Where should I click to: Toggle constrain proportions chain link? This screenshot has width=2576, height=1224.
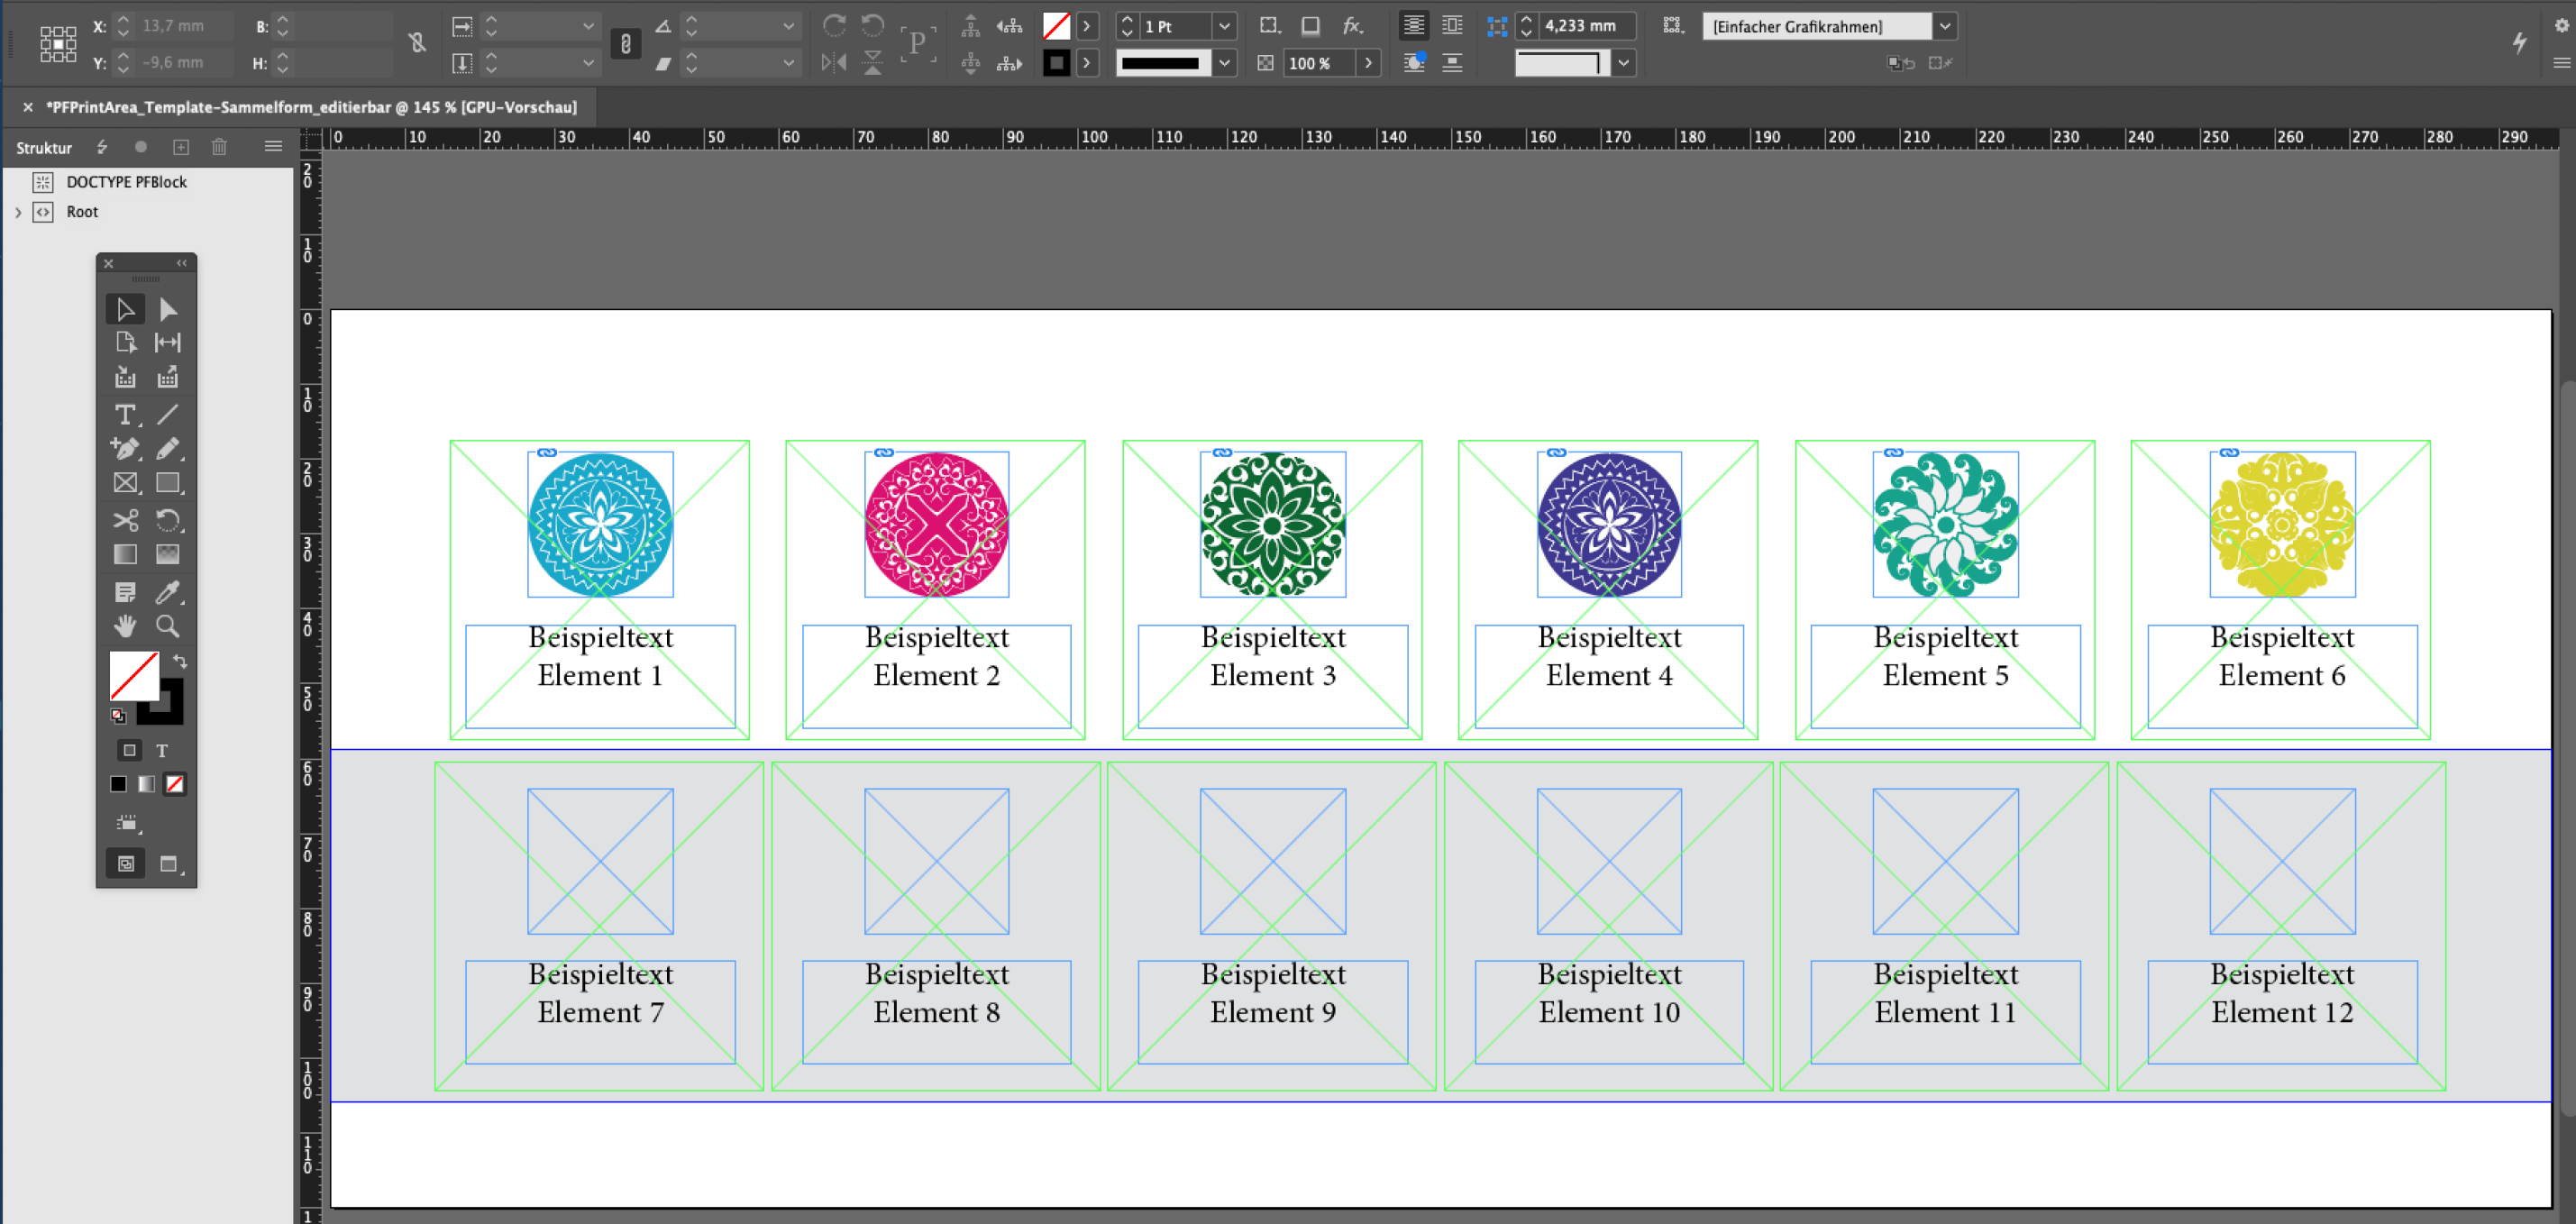pos(625,44)
